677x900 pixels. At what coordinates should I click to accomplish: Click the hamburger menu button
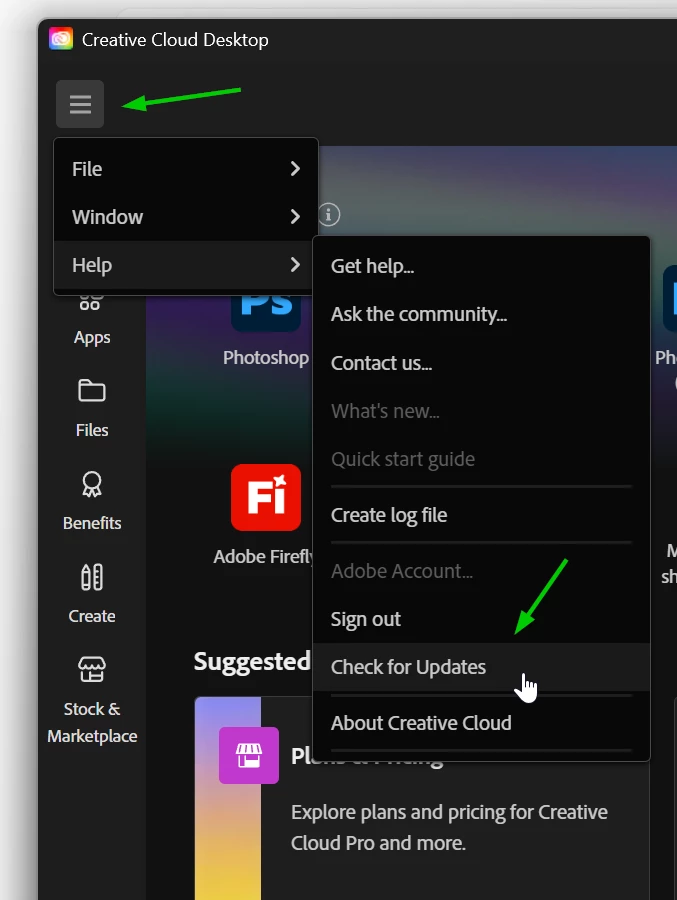[x=80, y=104]
